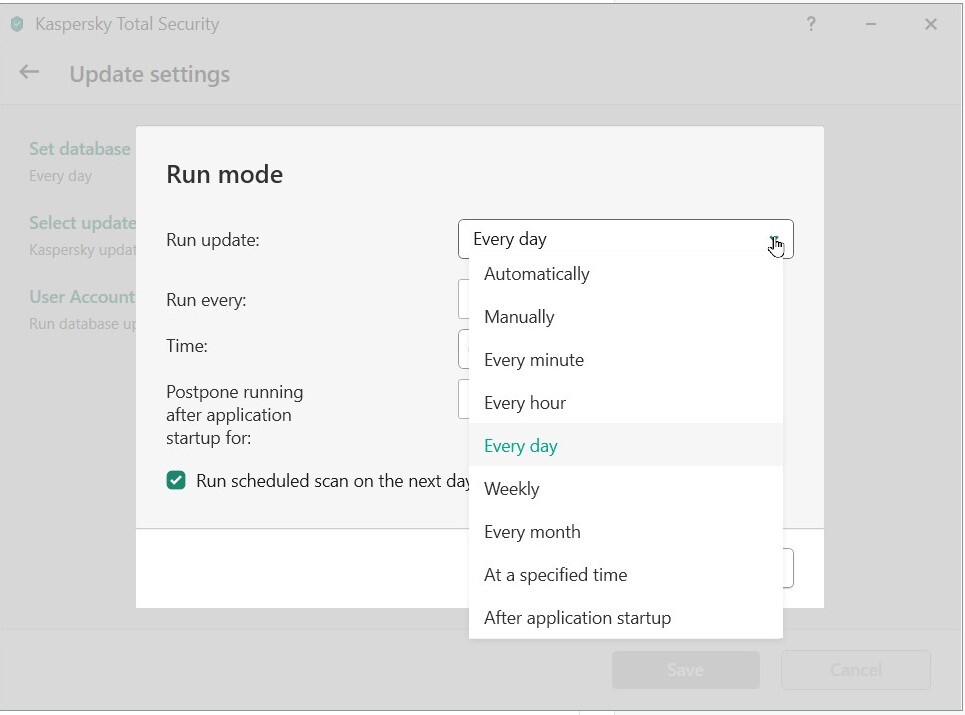Select Manually in the dropdown list

click(x=519, y=317)
